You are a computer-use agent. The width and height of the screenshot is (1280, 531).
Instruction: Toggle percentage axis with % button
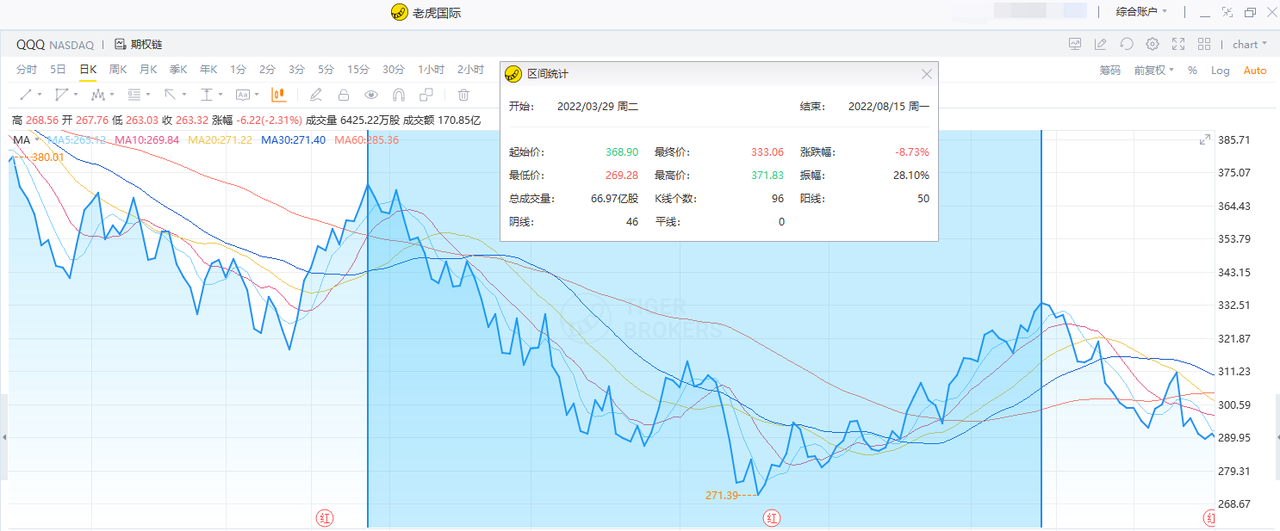coord(1192,70)
